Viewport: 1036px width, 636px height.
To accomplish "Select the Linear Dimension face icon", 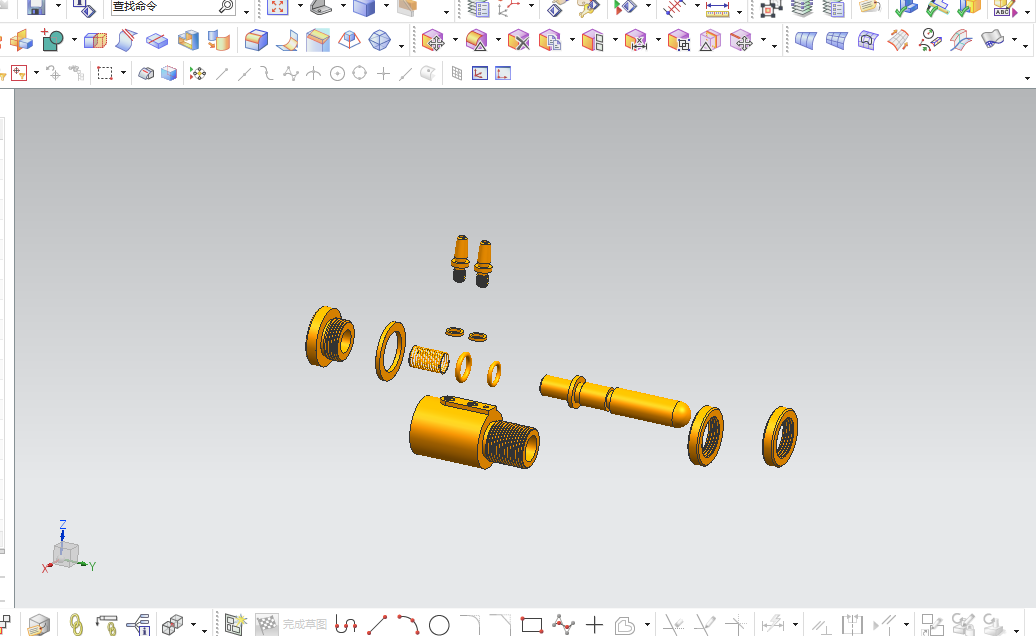I will click(636, 41).
